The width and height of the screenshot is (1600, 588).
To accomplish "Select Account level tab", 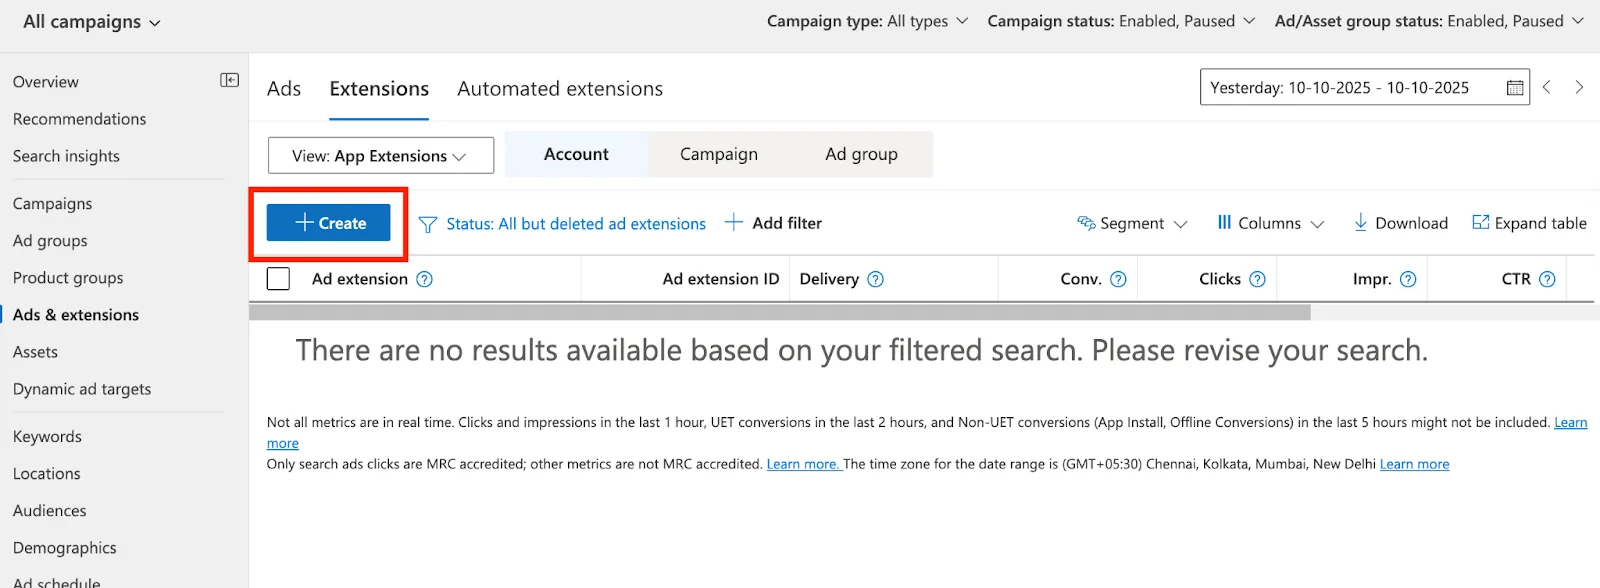I will coord(576,154).
